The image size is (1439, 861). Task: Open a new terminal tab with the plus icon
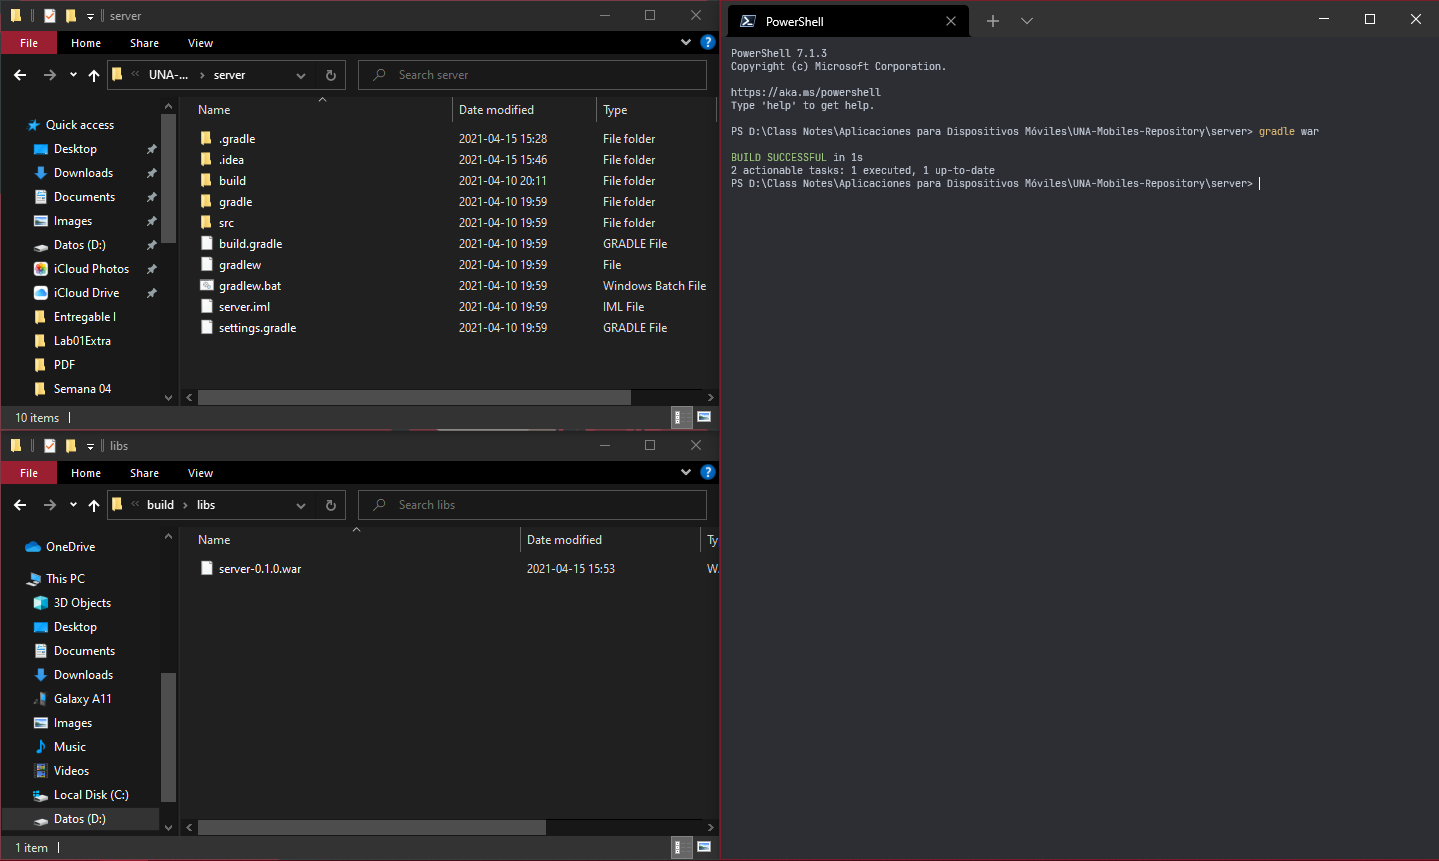pos(992,20)
